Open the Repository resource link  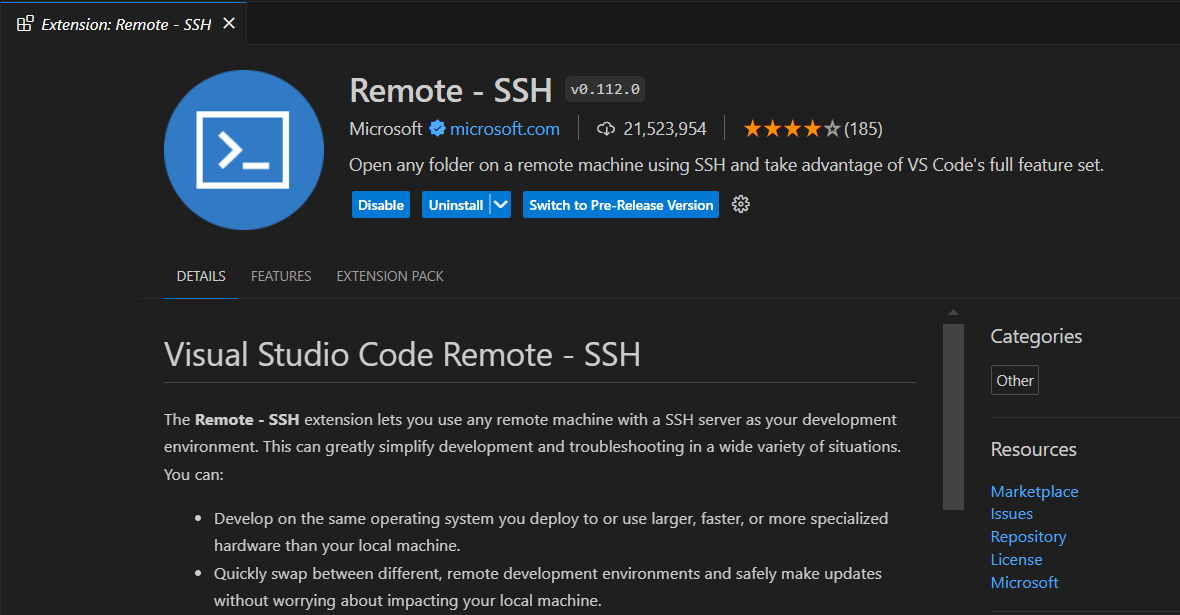pyautogui.click(x=1028, y=537)
